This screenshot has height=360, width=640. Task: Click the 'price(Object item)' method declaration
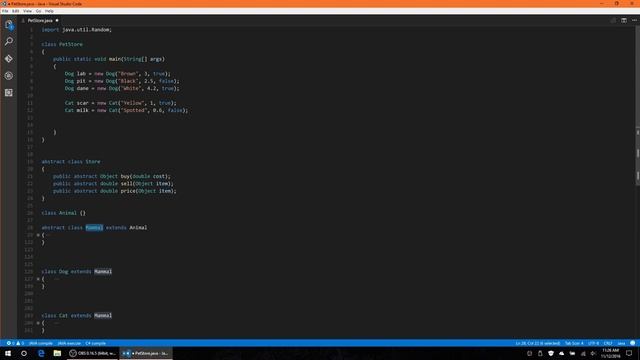115,191
